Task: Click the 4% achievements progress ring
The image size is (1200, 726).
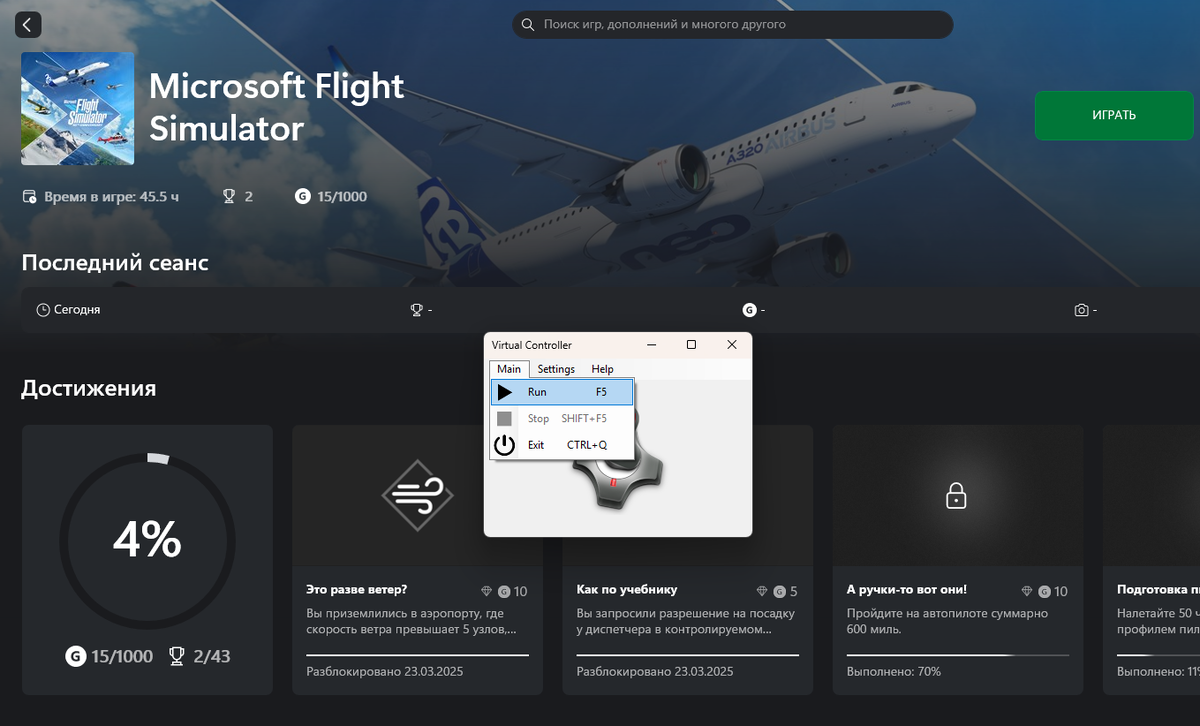Action: coord(147,541)
